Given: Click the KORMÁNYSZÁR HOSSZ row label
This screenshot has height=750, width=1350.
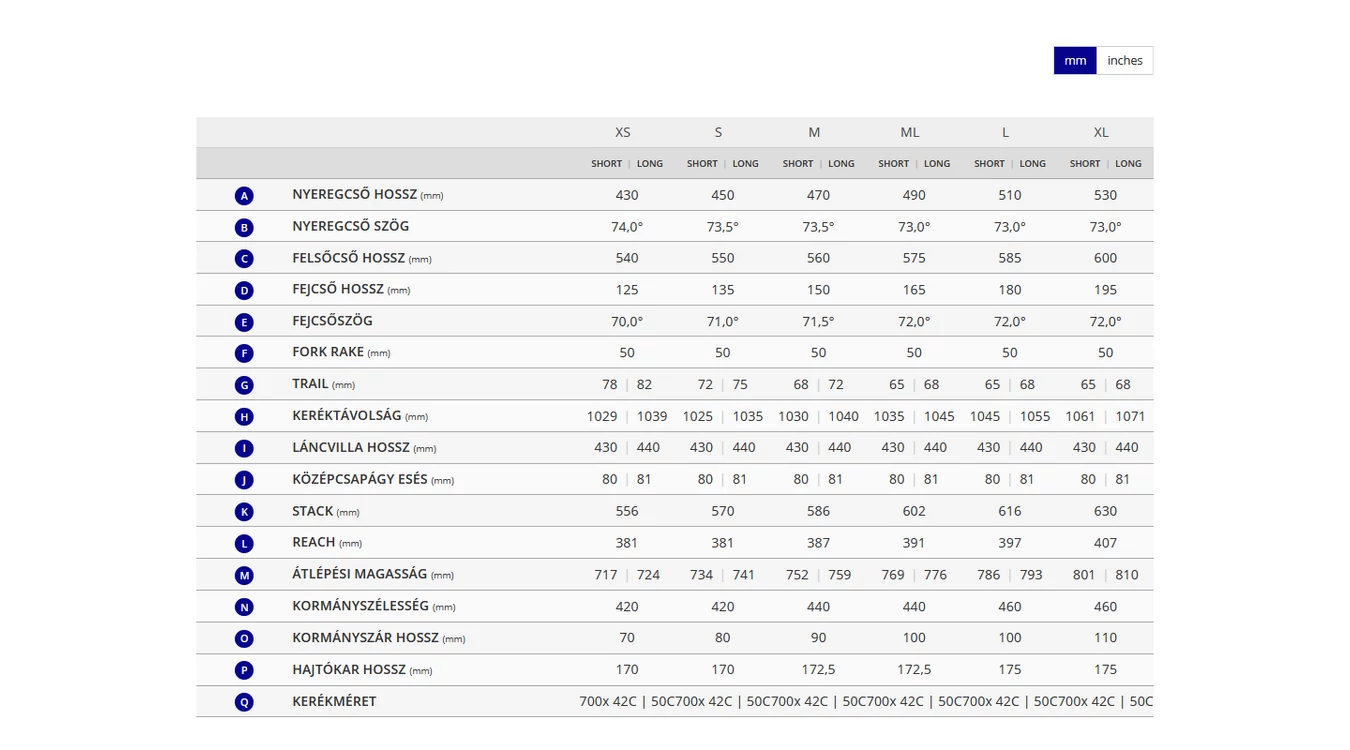Looking at the screenshot, I should tap(379, 637).
